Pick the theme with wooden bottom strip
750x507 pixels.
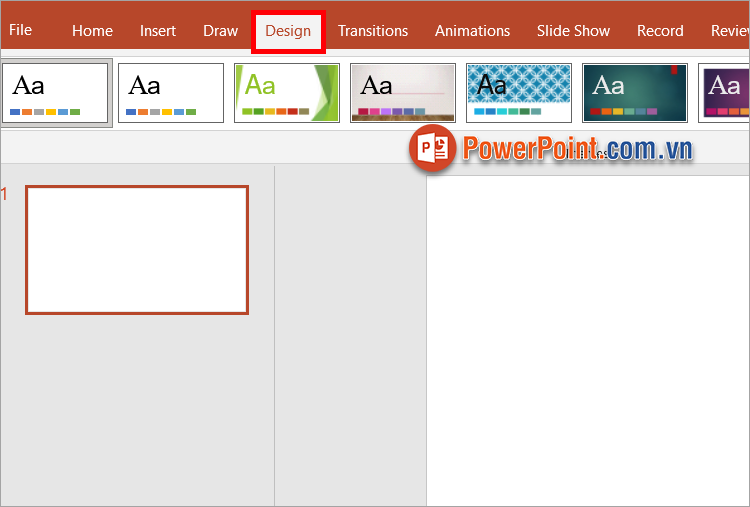click(x=403, y=93)
